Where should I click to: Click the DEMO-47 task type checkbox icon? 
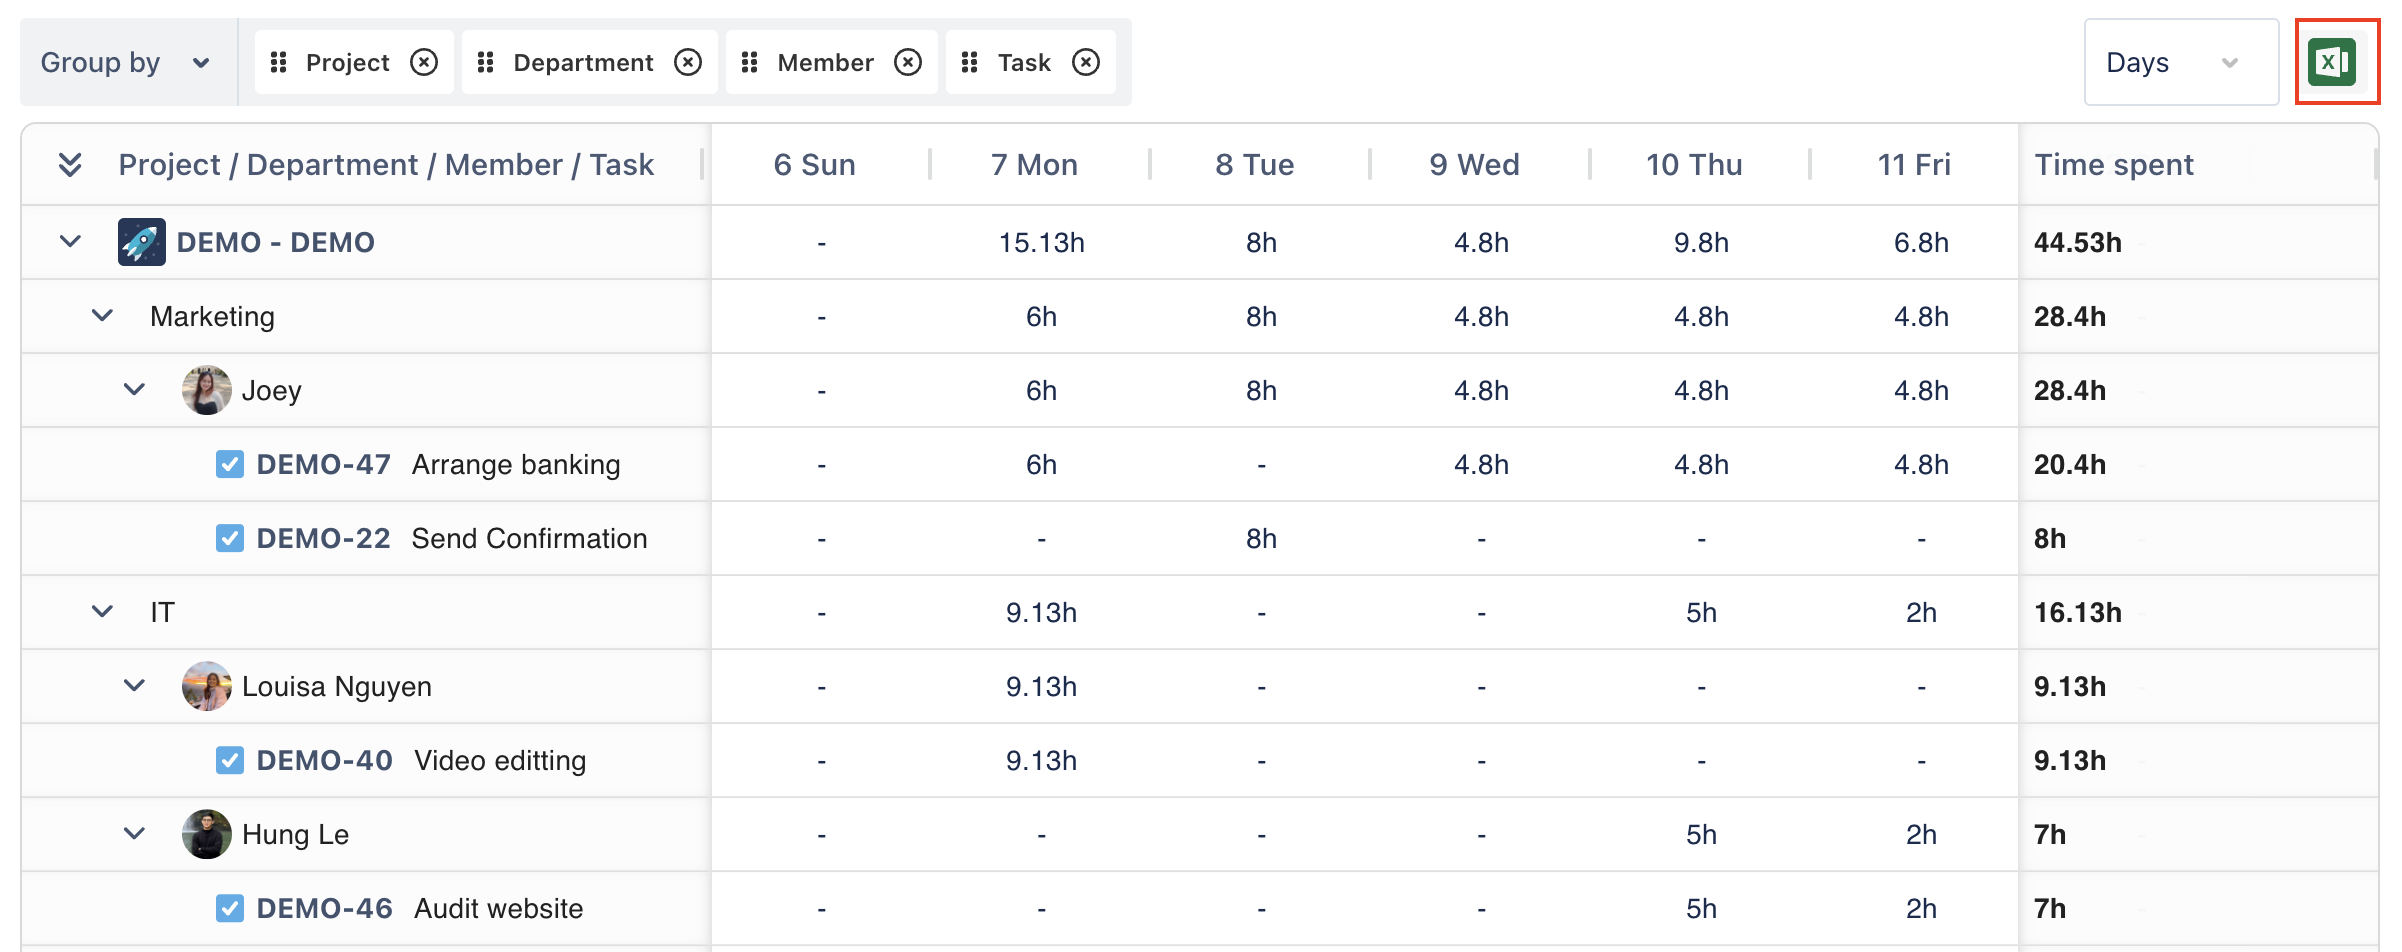pyautogui.click(x=230, y=464)
